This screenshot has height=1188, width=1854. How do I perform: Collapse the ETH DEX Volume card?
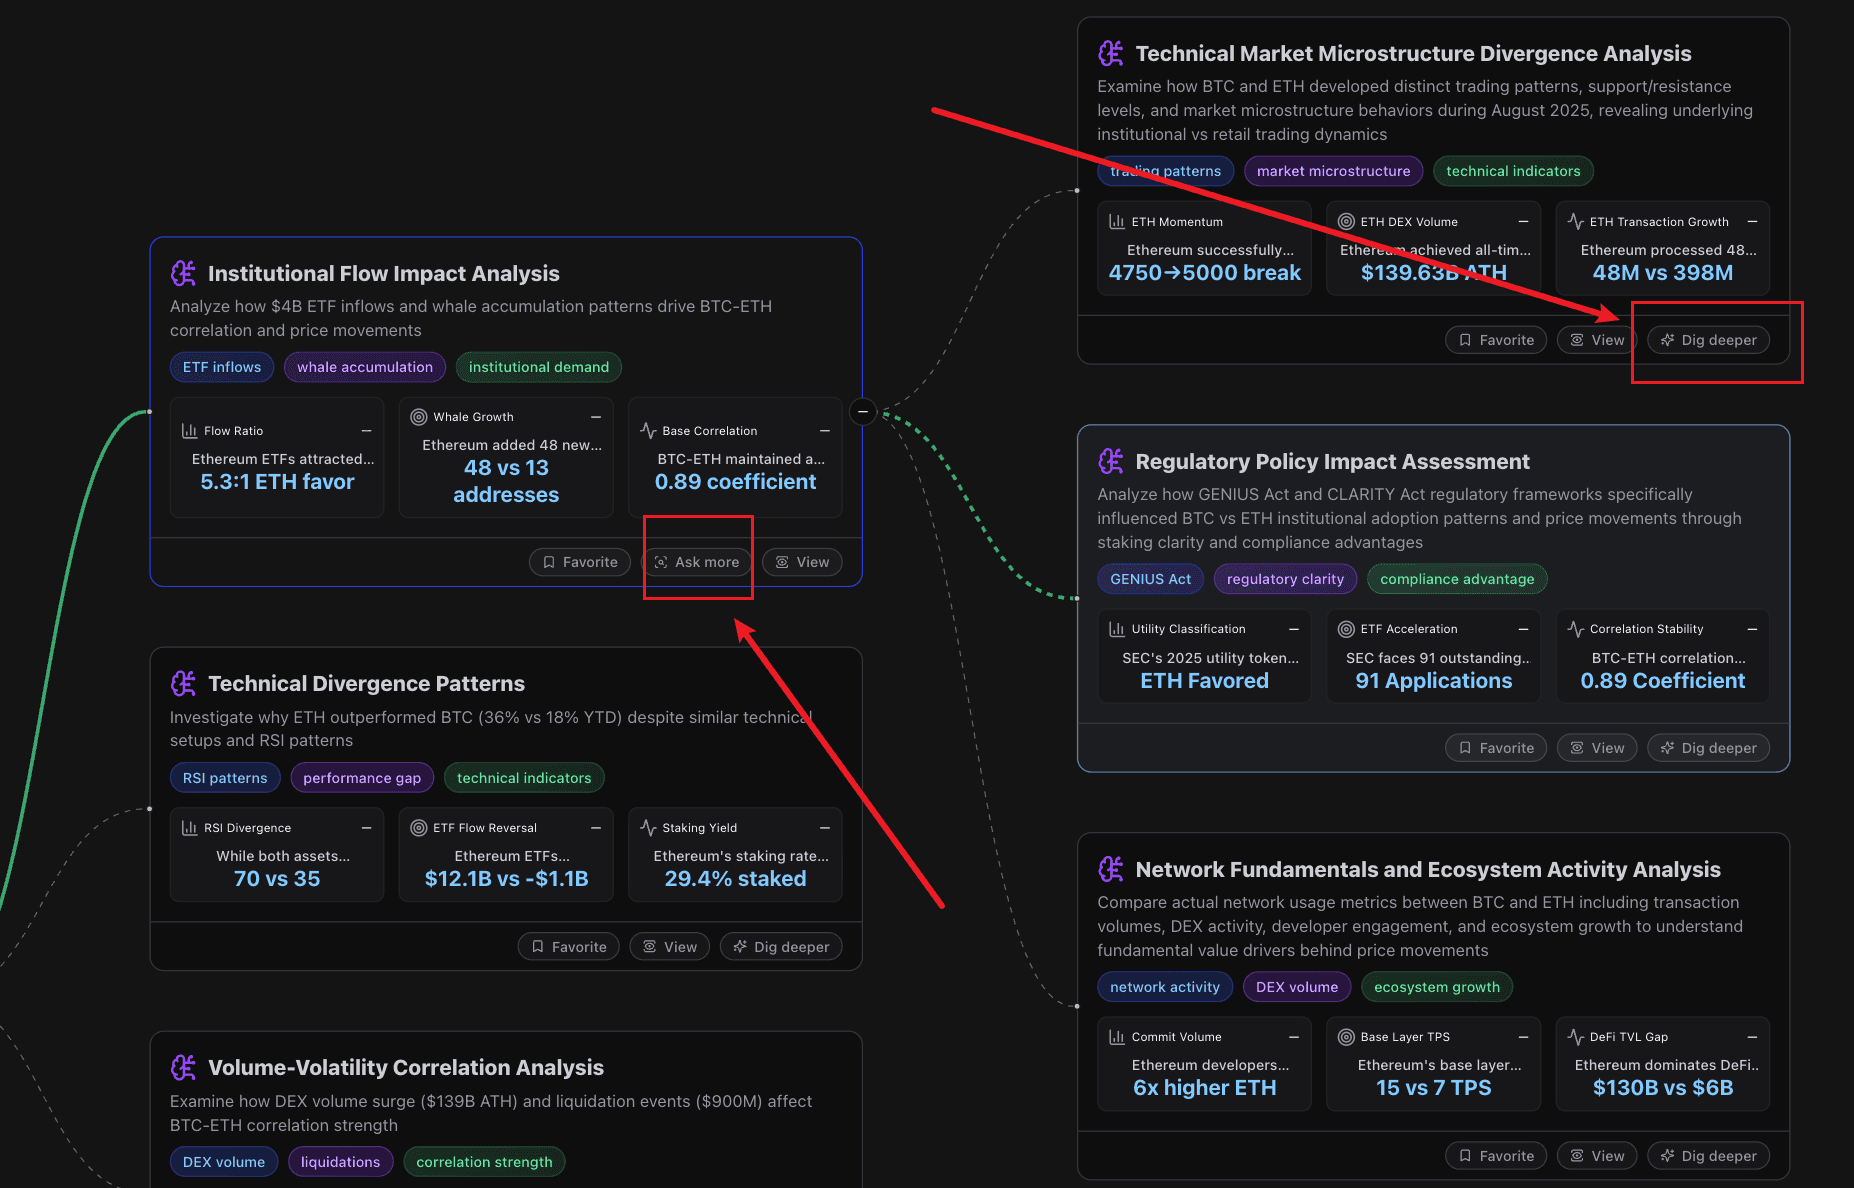(x=1523, y=222)
